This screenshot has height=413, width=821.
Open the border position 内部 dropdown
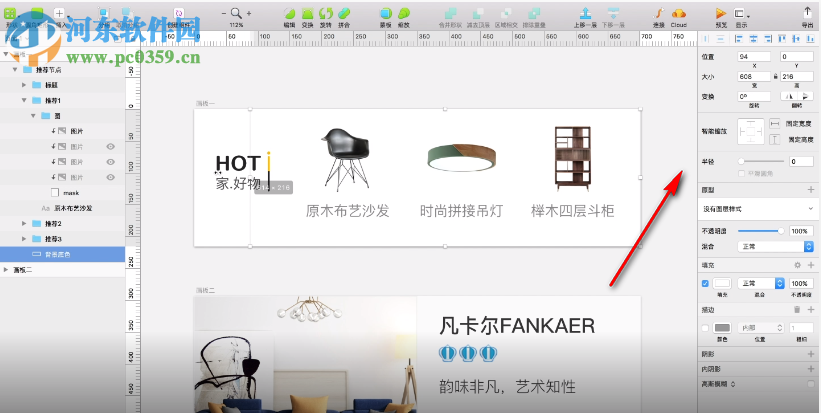[x=761, y=328]
